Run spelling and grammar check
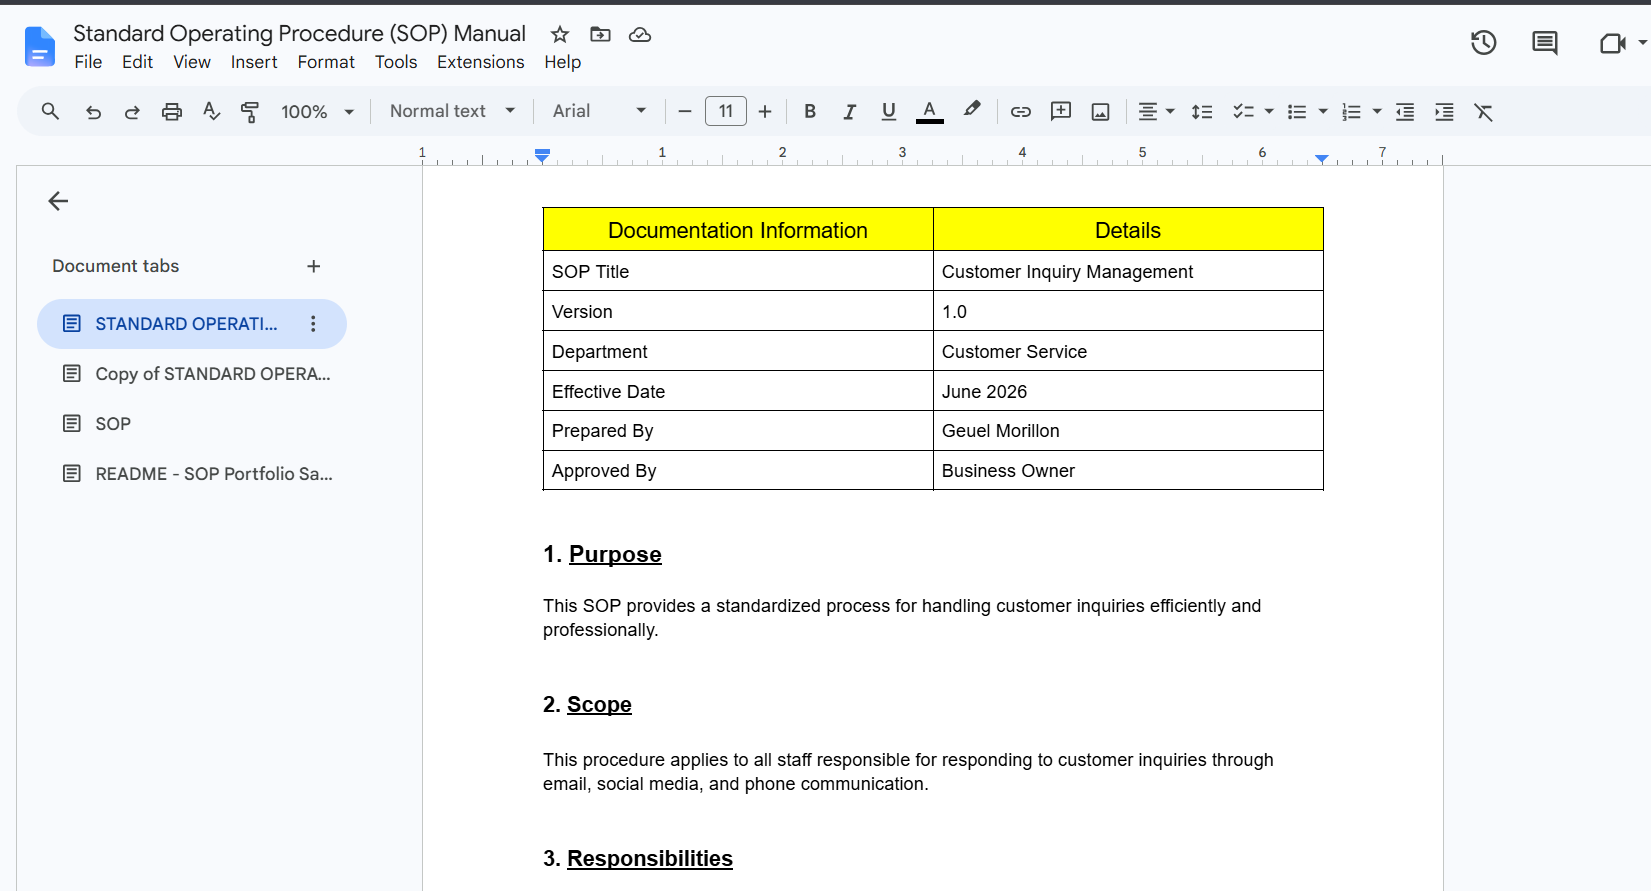The width and height of the screenshot is (1651, 891). pos(211,111)
